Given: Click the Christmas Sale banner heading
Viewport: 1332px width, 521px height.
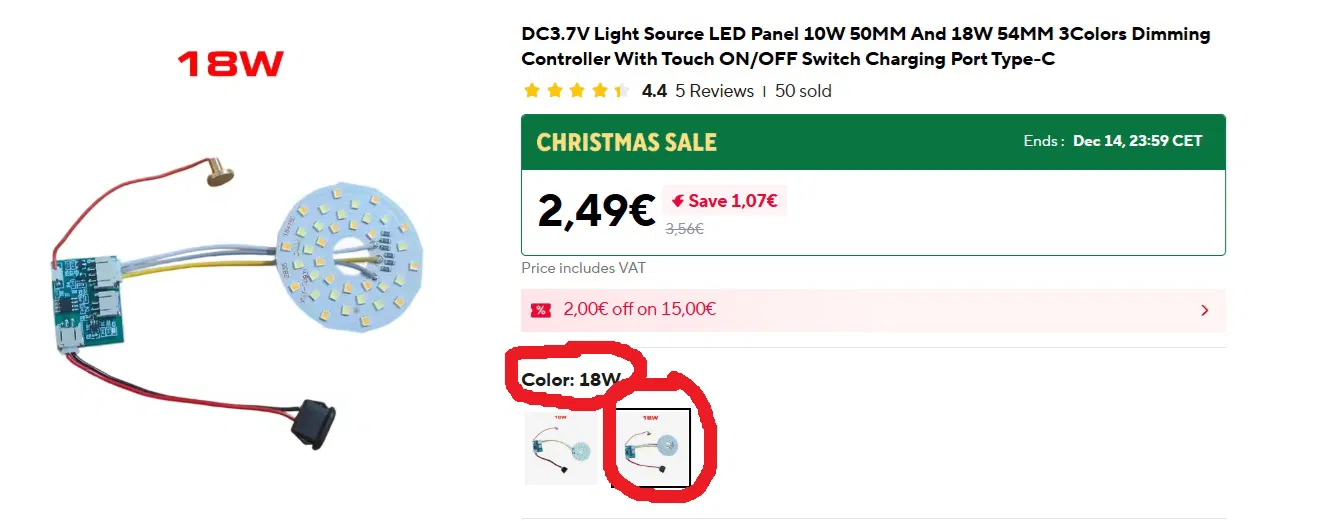Looking at the screenshot, I should [627, 142].
